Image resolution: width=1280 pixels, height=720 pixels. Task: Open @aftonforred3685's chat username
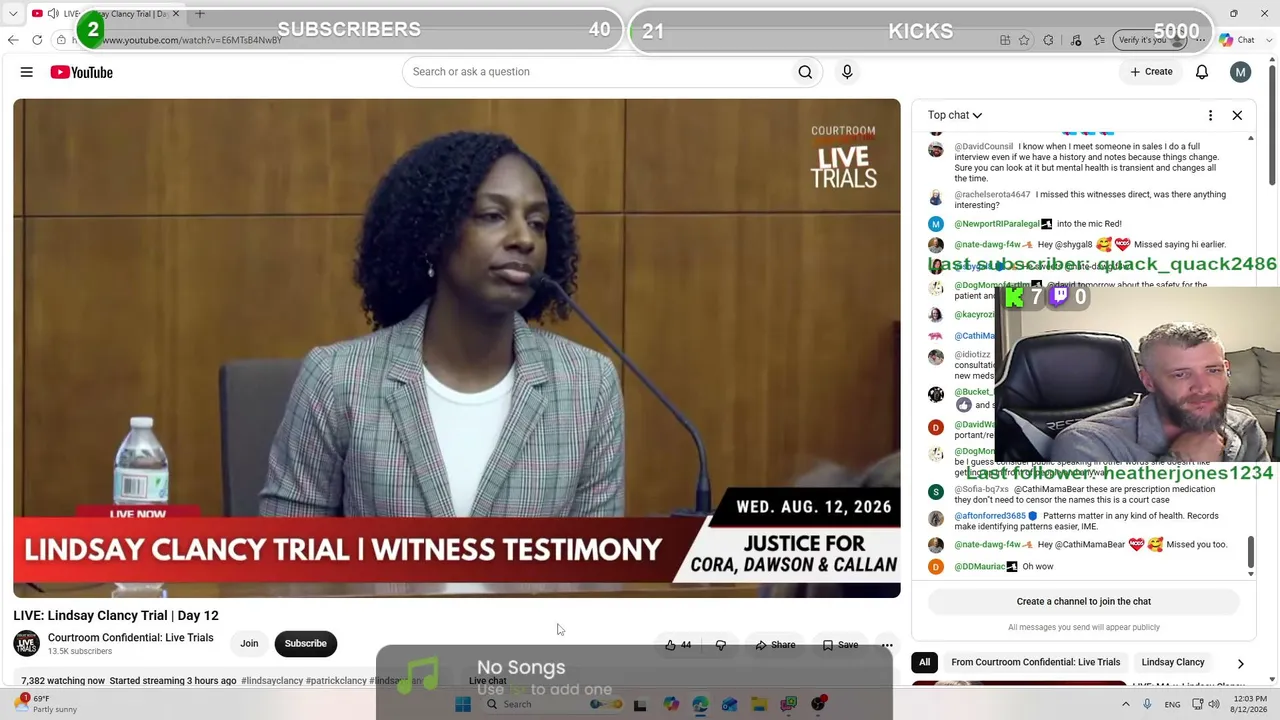tap(990, 516)
